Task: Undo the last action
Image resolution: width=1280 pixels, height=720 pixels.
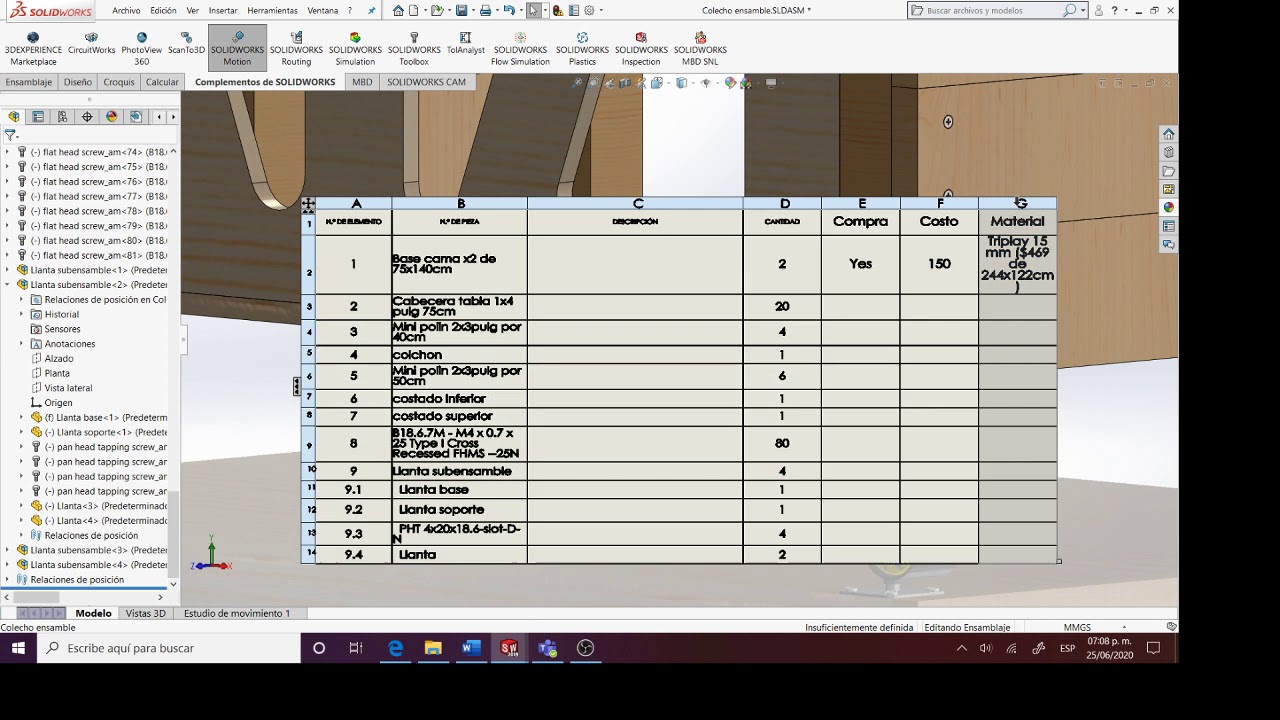Action: [x=509, y=10]
